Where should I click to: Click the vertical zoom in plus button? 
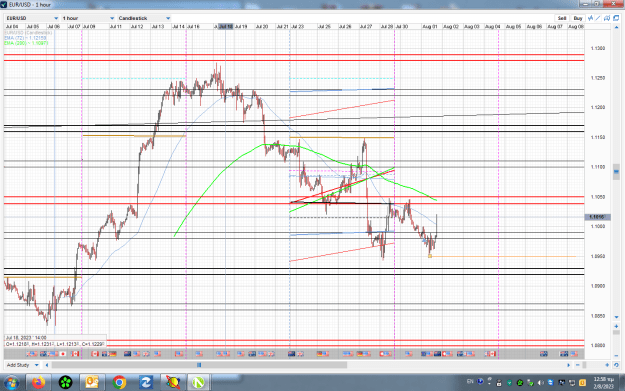tap(616, 326)
